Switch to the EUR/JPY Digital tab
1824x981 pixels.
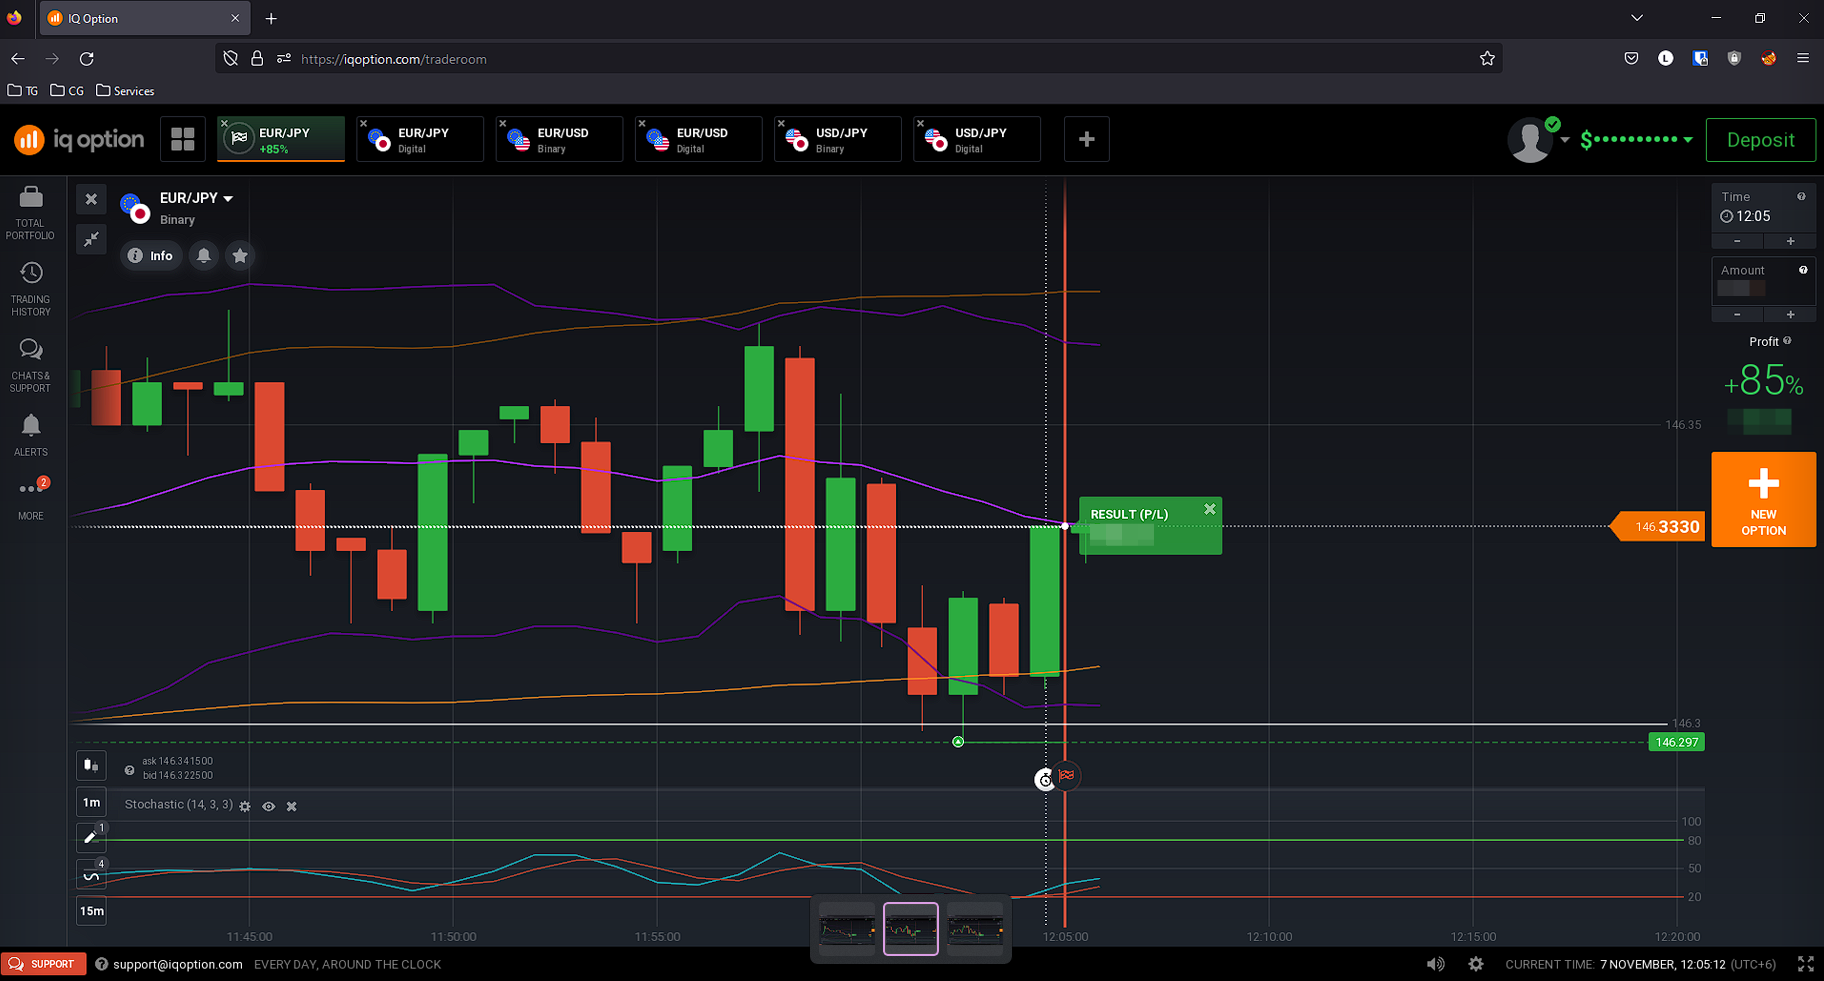pyautogui.click(x=420, y=139)
